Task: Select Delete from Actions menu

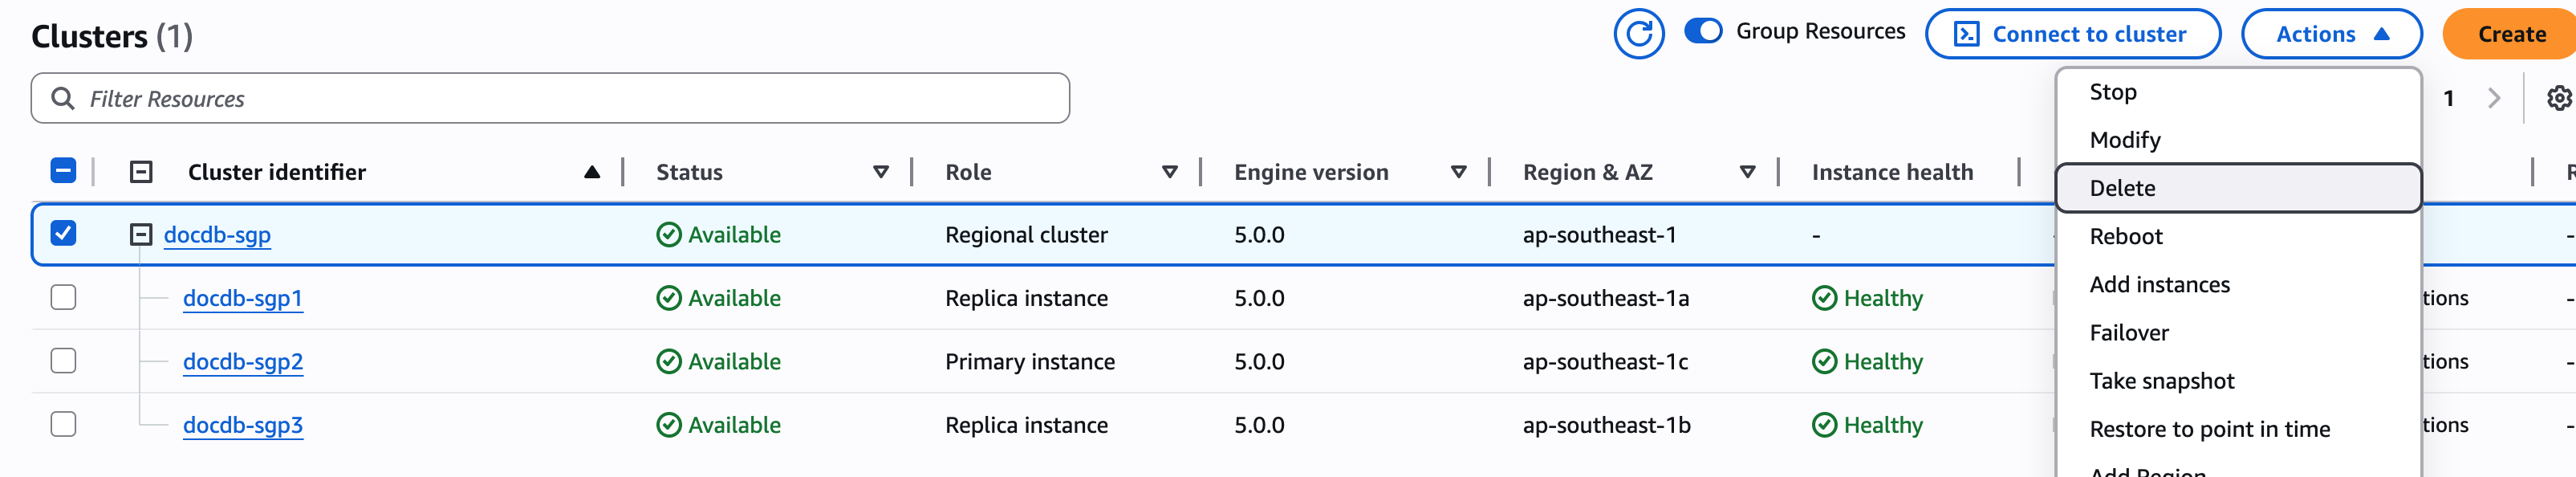Action: (2122, 188)
